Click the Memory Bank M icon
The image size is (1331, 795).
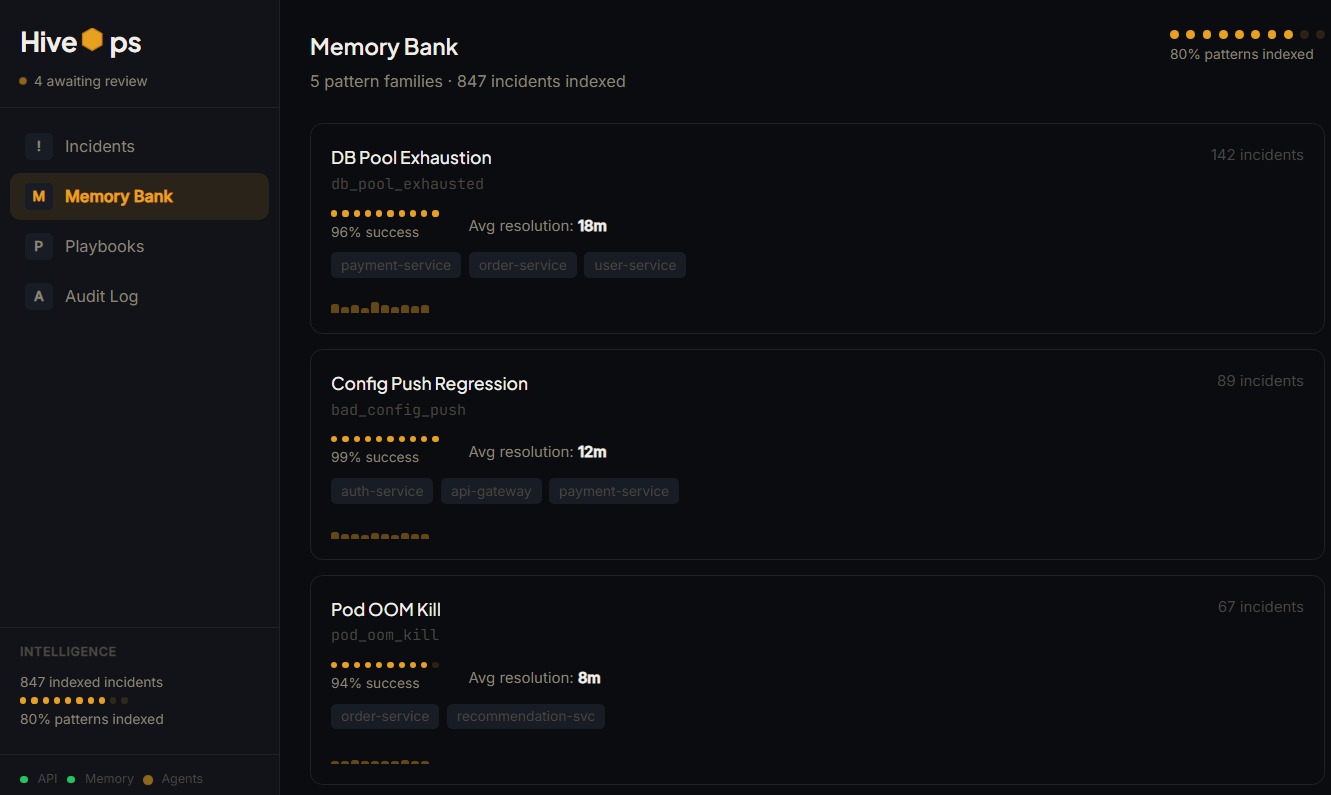[39, 196]
